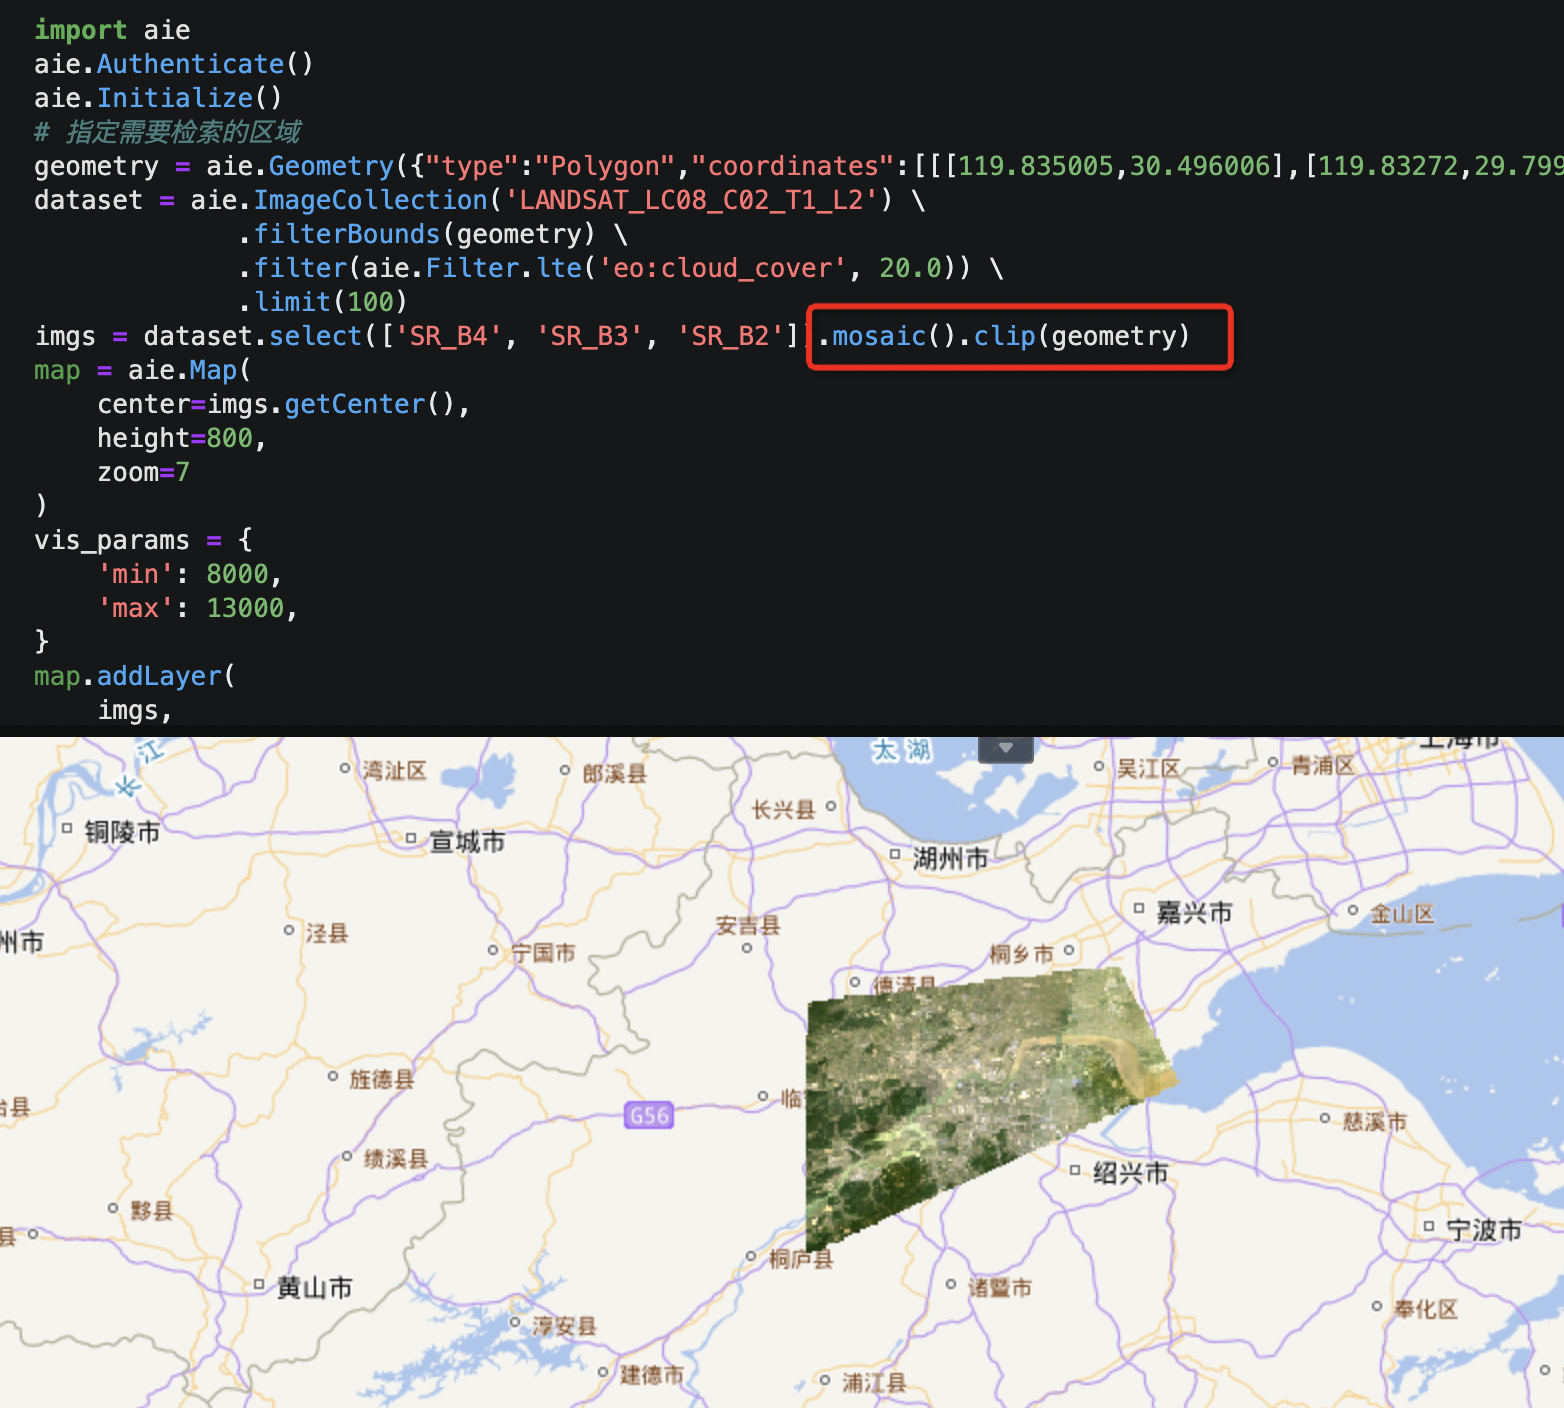Click the G56 highway badge on map
The image size is (1564, 1408).
pos(649,1115)
